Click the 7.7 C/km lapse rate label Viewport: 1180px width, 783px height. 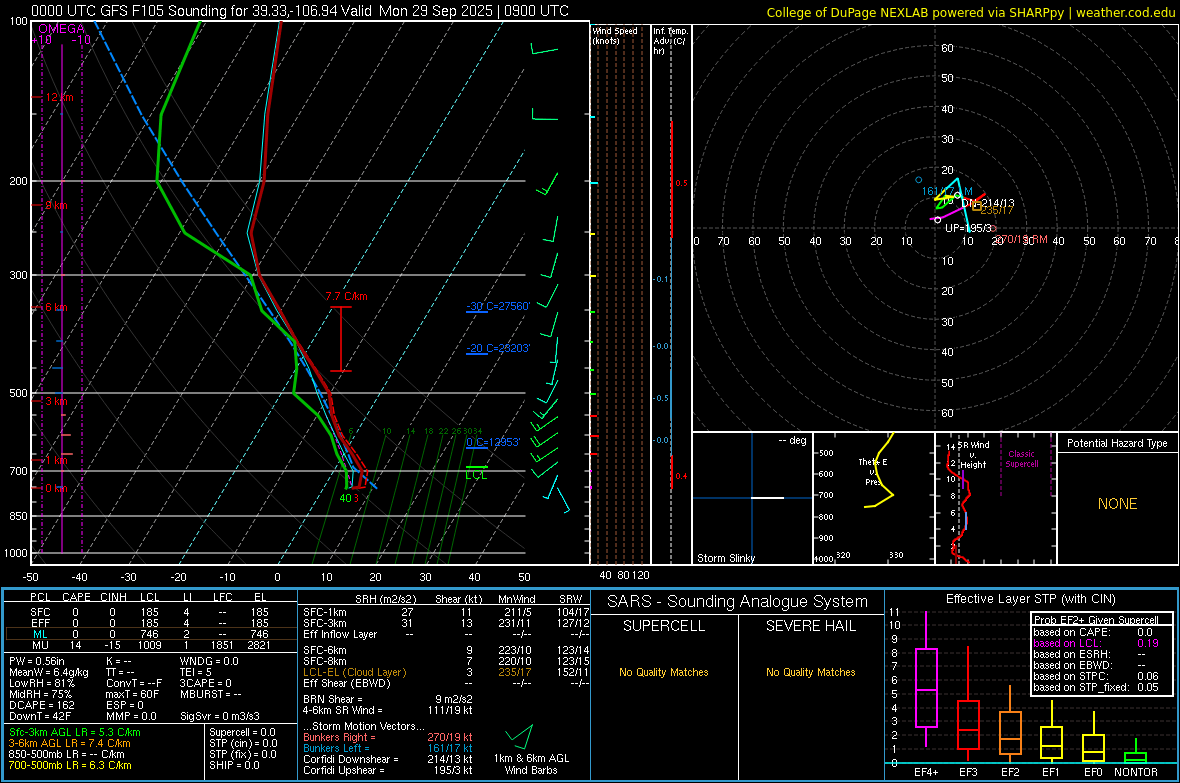pos(346,297)
